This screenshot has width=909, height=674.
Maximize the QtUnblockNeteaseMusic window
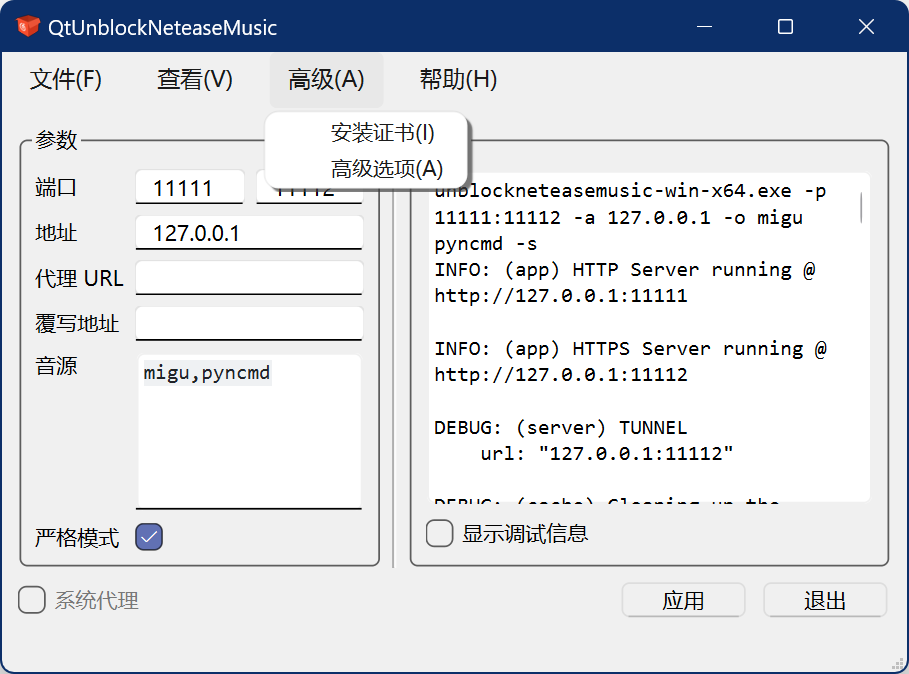point(785,27)
